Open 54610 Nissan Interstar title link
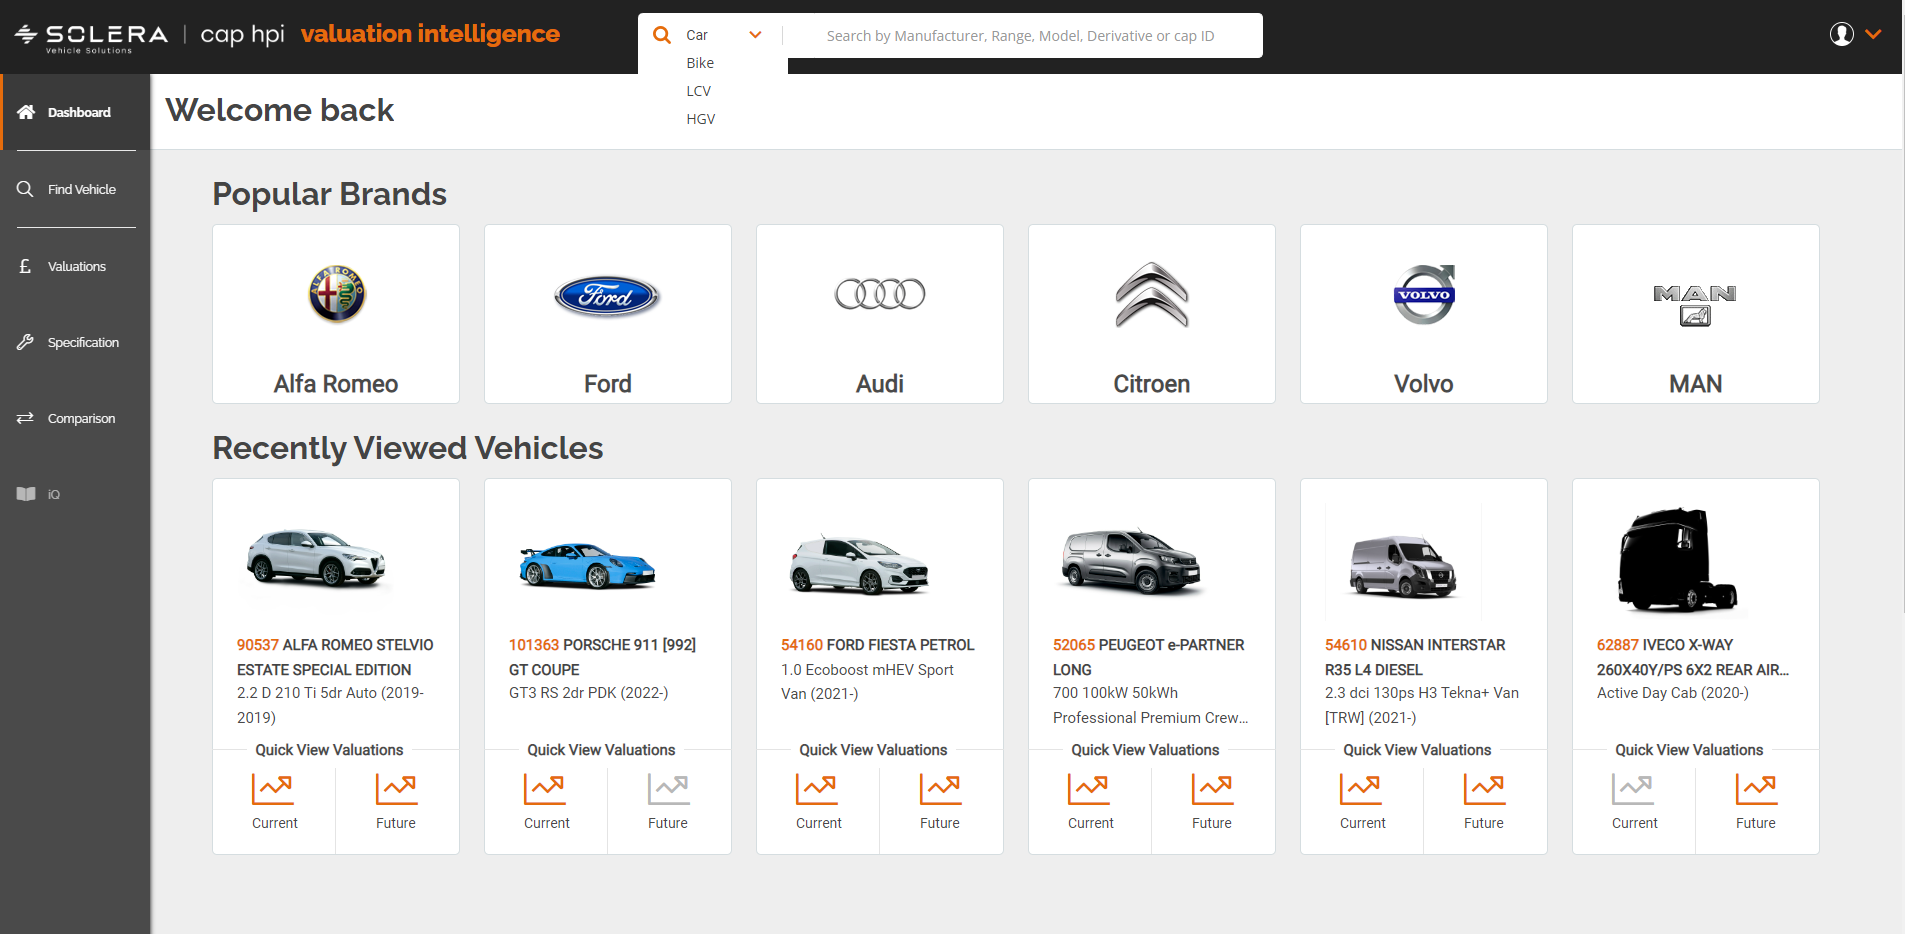1905x934 pixels. click(x=1415, y=657)
